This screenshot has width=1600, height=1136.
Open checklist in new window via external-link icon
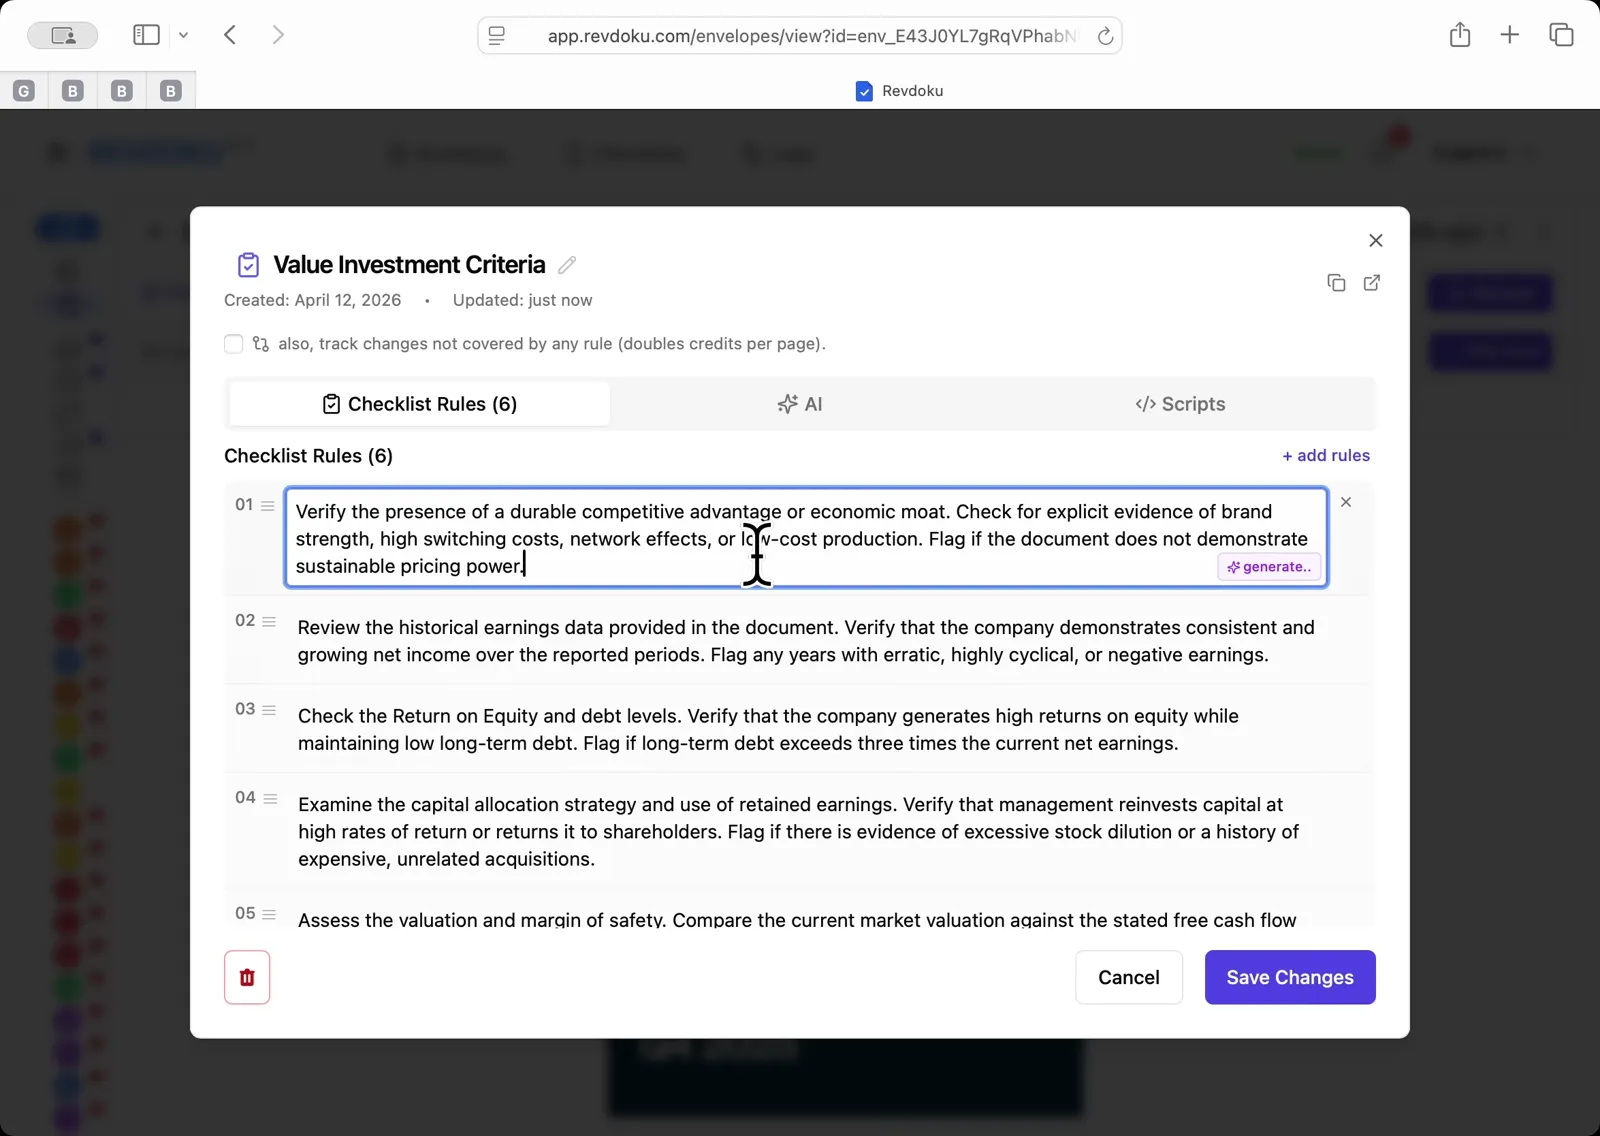coord(1371,283)
